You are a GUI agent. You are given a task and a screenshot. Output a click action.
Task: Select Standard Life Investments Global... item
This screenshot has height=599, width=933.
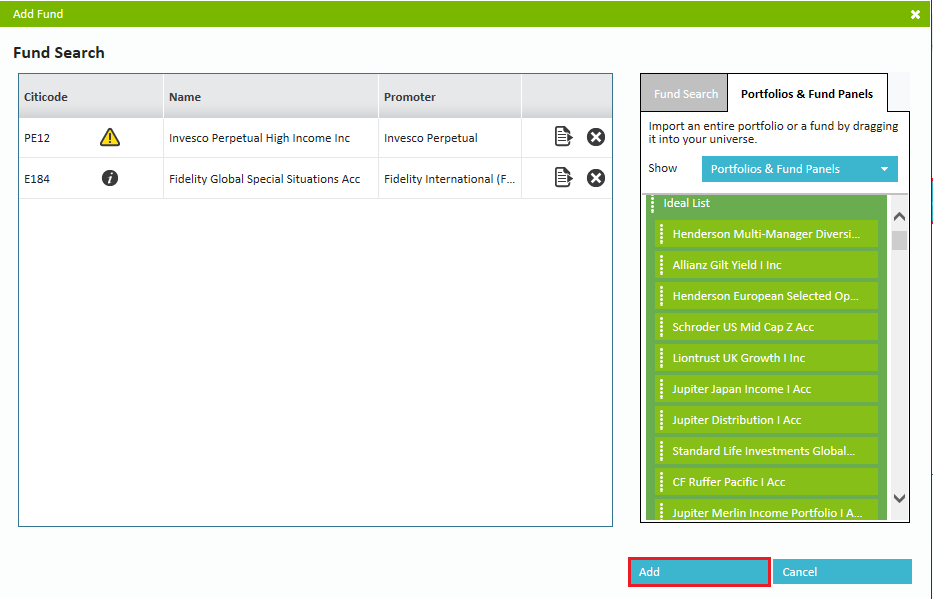pyautogui.click(x=766, y=450)
